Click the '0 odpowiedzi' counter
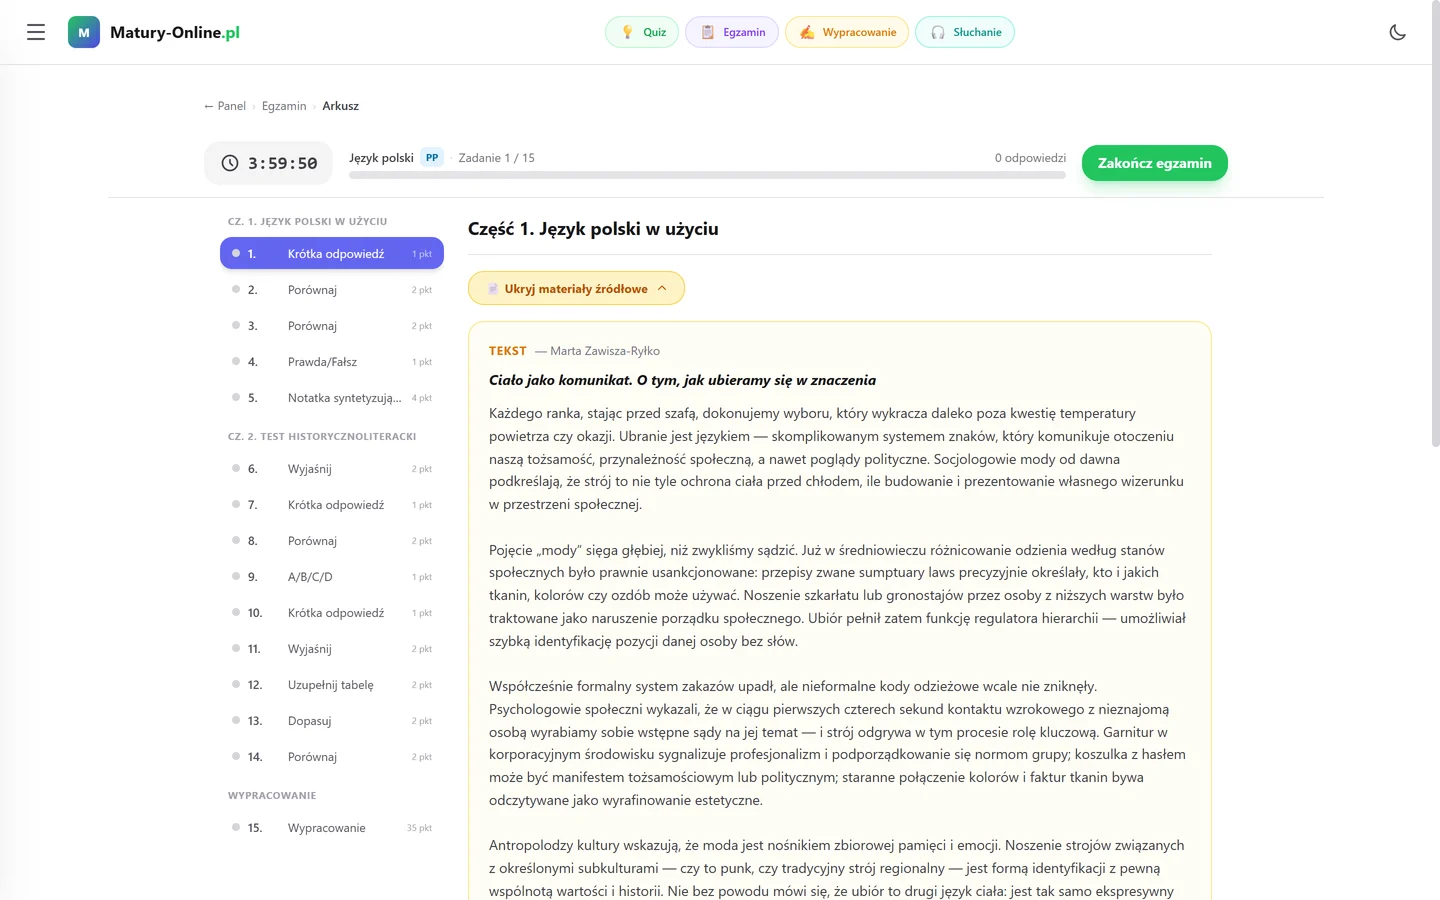The width and height of the screenshot is (1440, 900). coord(1030,158)
